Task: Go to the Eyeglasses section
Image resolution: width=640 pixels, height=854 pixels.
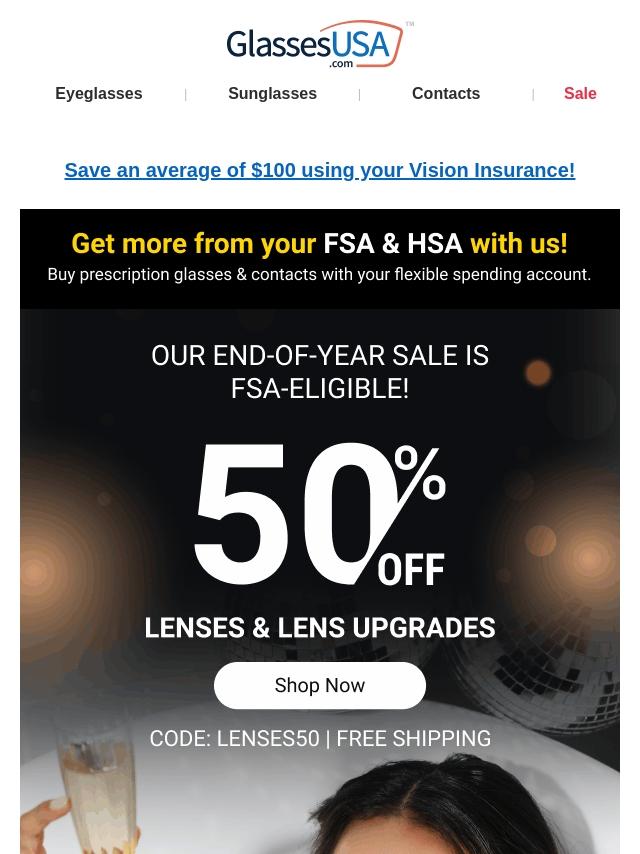Action: pyautogui.click(x=99, y=93)
